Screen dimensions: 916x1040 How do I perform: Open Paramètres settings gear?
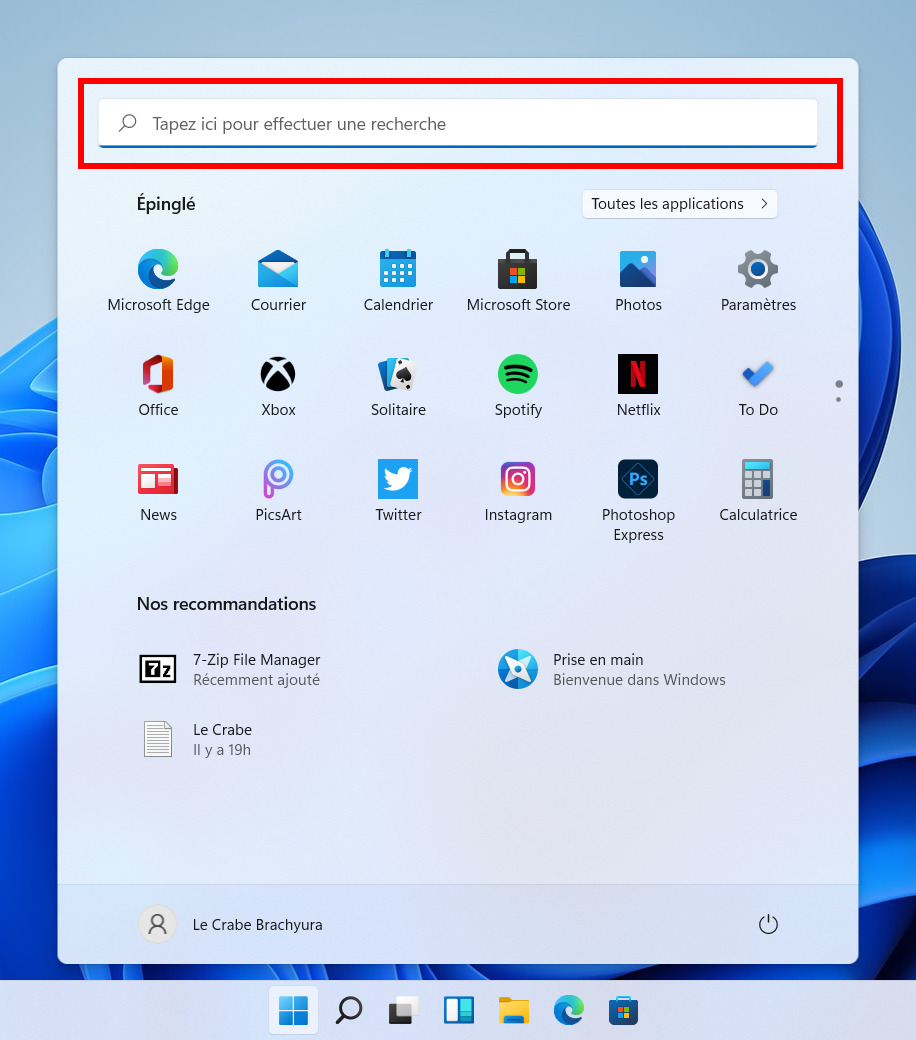[758, 281]
